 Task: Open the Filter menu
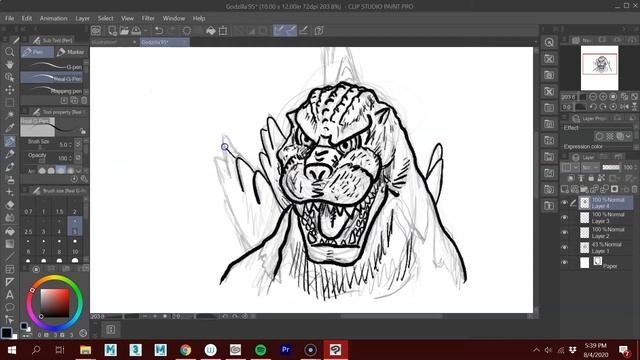148,18
